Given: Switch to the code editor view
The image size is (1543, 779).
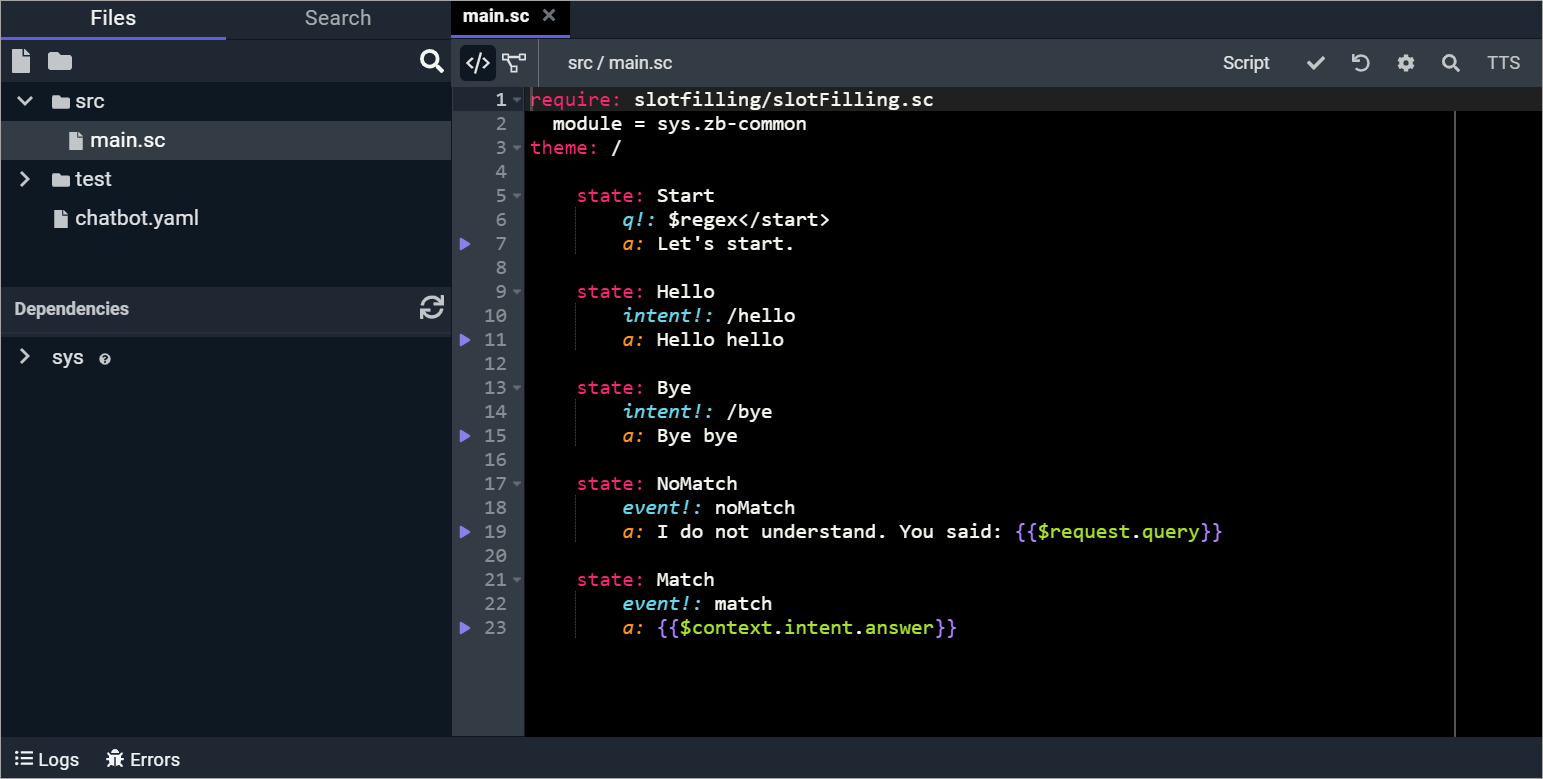Looking at the screenshot, I should point(477,62).
